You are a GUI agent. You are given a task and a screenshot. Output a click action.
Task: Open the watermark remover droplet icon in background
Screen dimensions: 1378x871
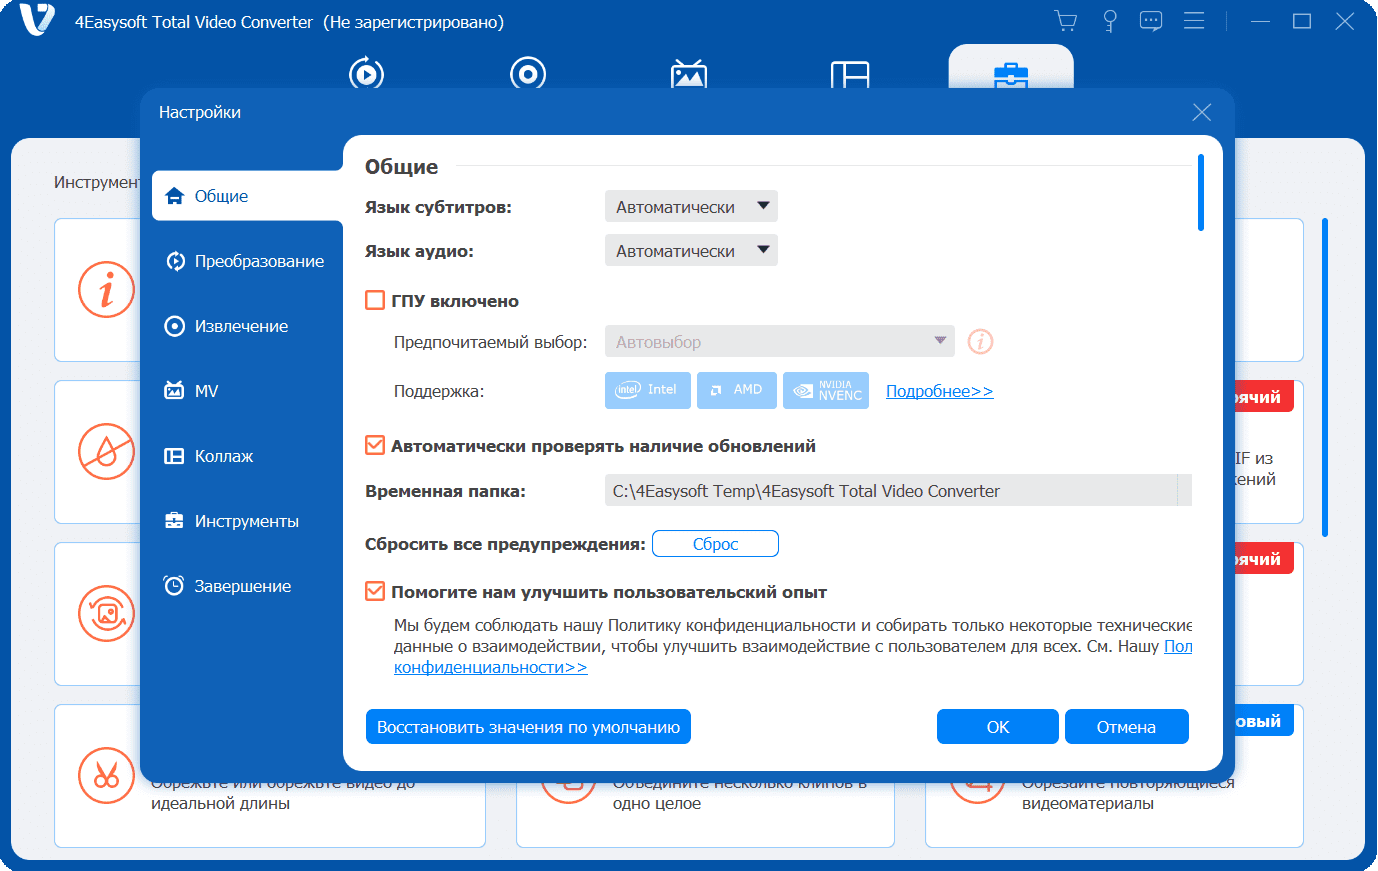pos(106,452)
